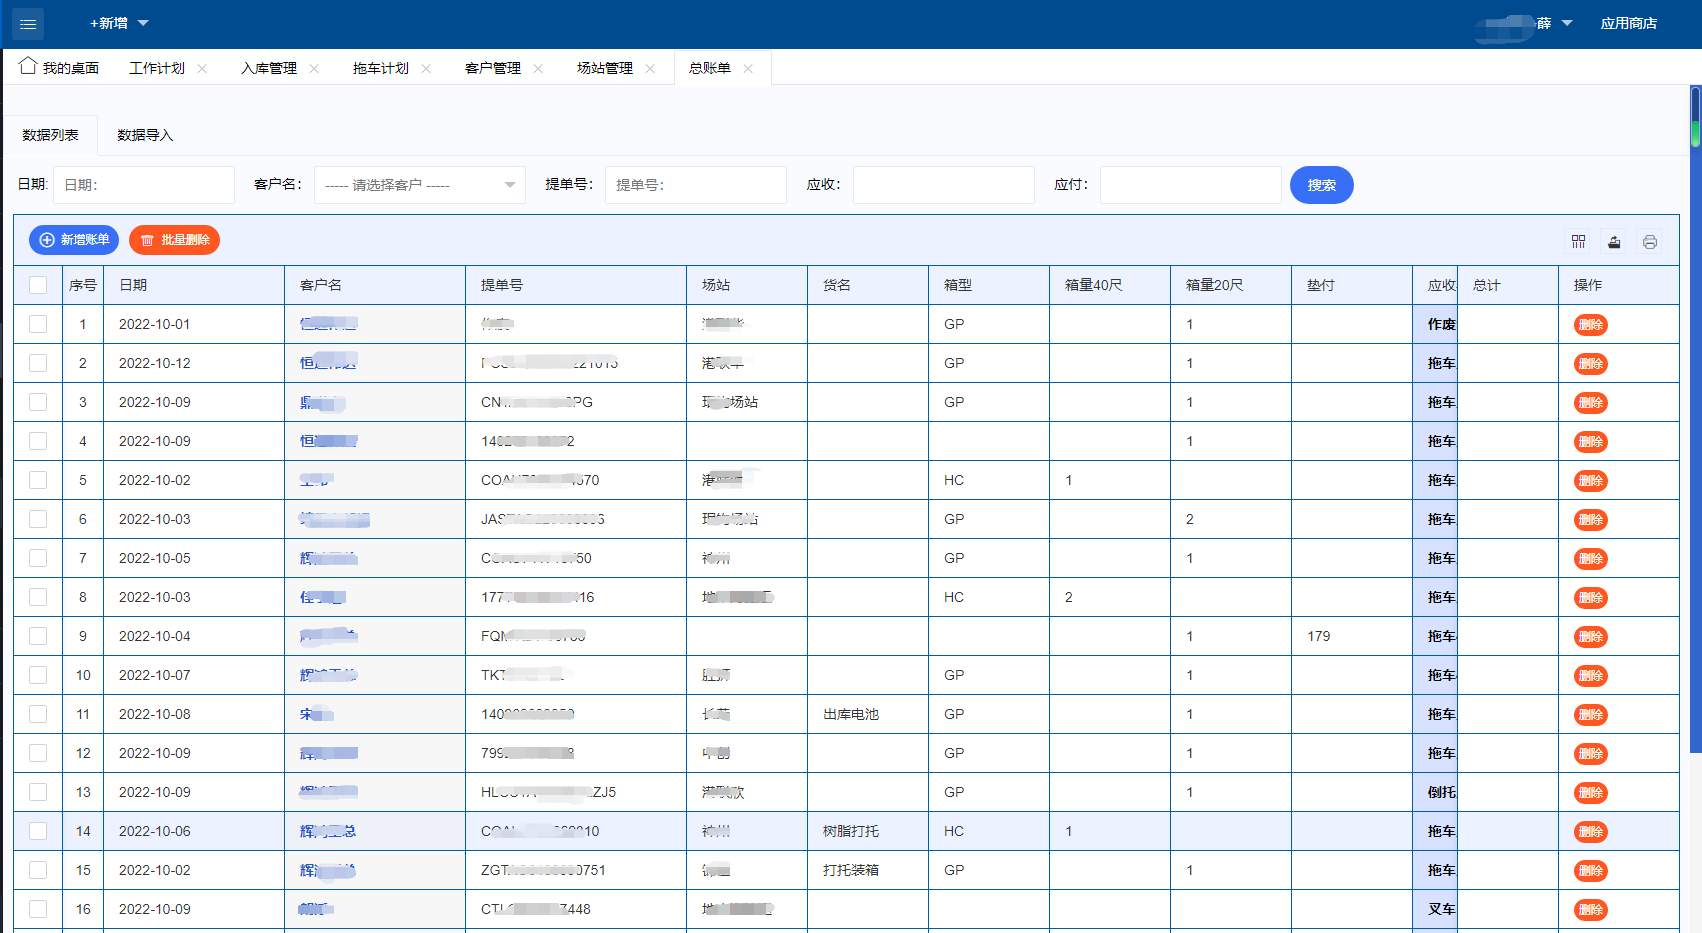The width and height of the screenshot is (1702, 933).
Task: Toggle the hamburger sidebar menu
Action: point(27,24)
